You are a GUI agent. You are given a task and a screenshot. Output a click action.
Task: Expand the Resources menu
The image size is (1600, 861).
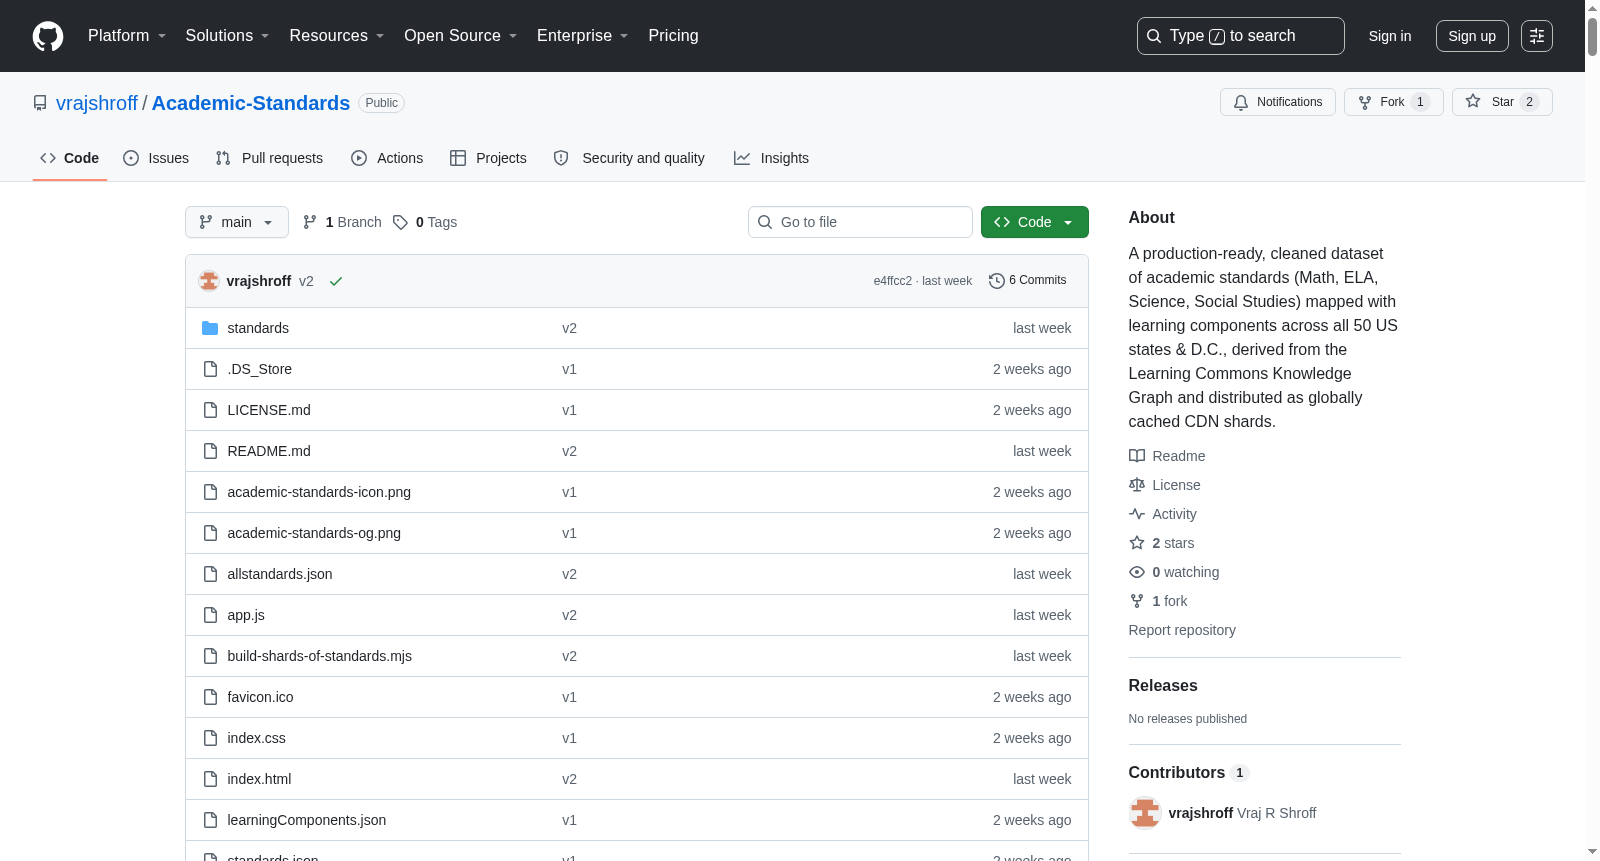click(336, 36)
